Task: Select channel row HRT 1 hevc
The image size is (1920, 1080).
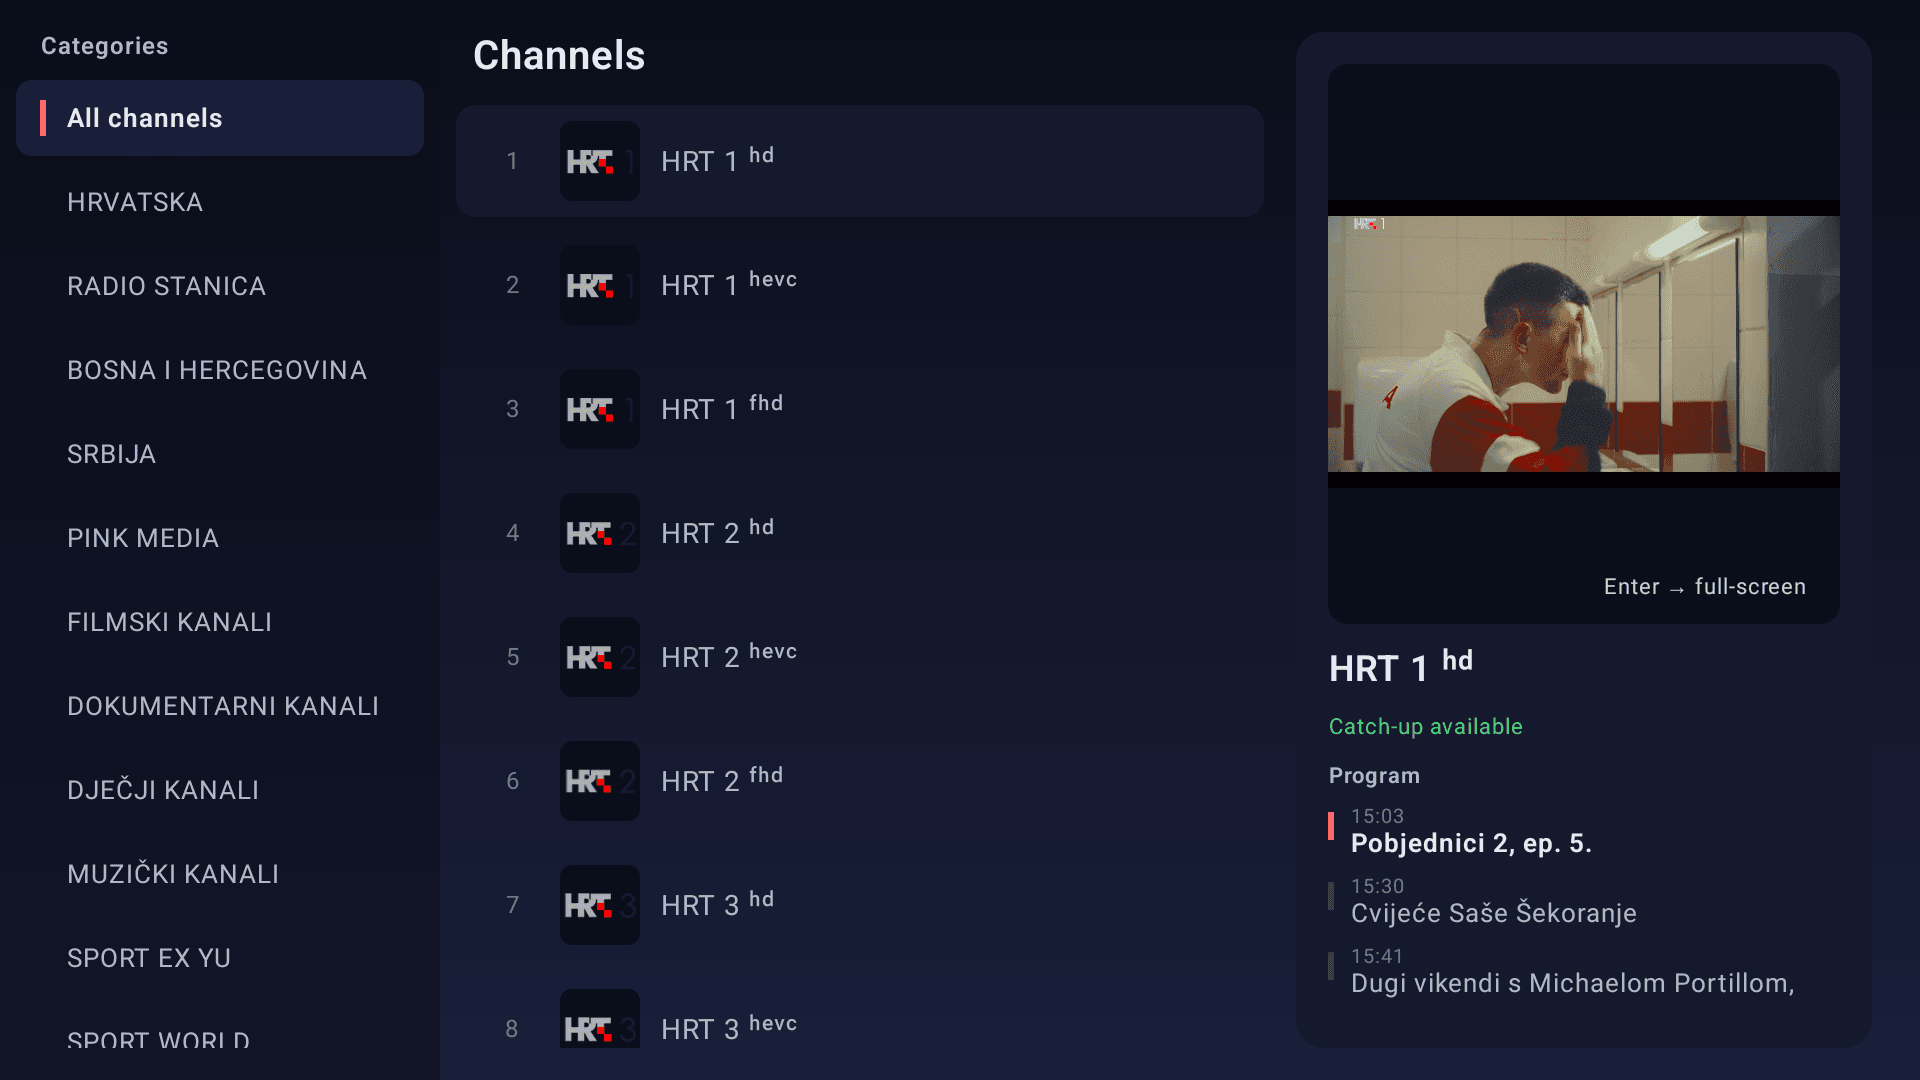Action: [x=860, y=285]
